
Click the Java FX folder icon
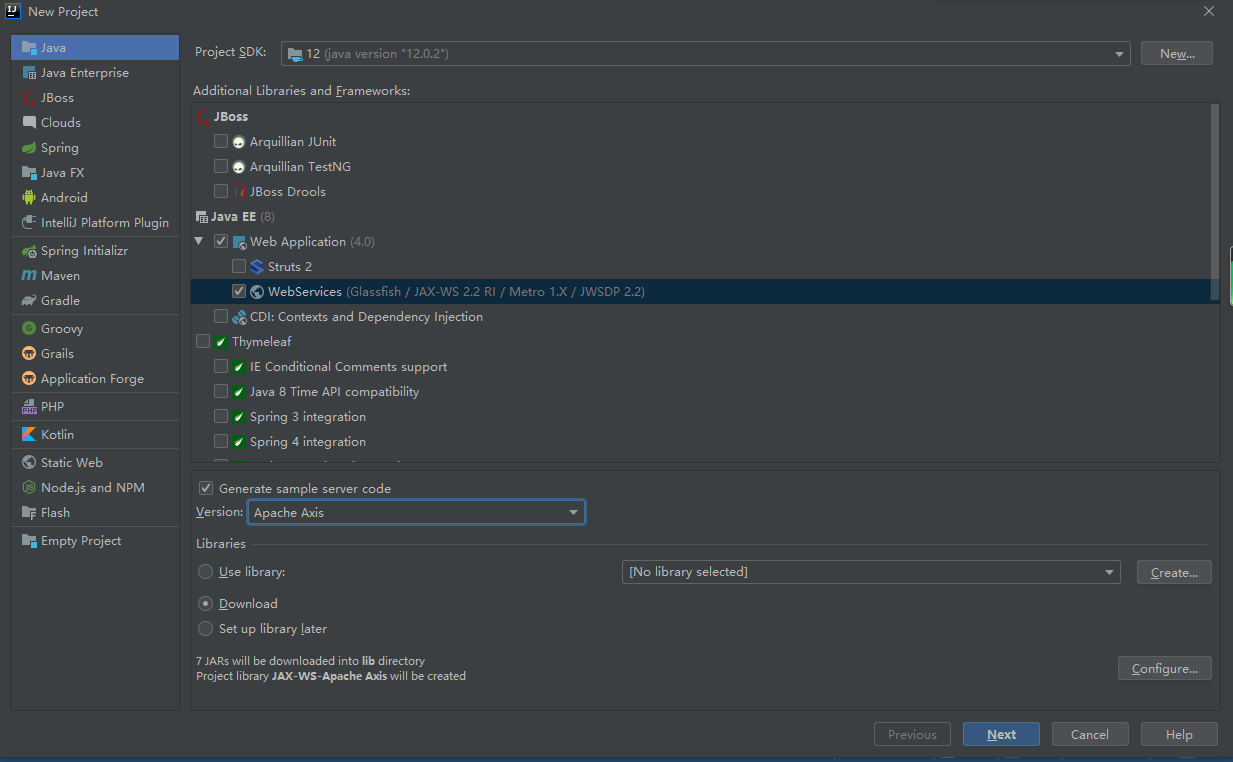point(29,172)
